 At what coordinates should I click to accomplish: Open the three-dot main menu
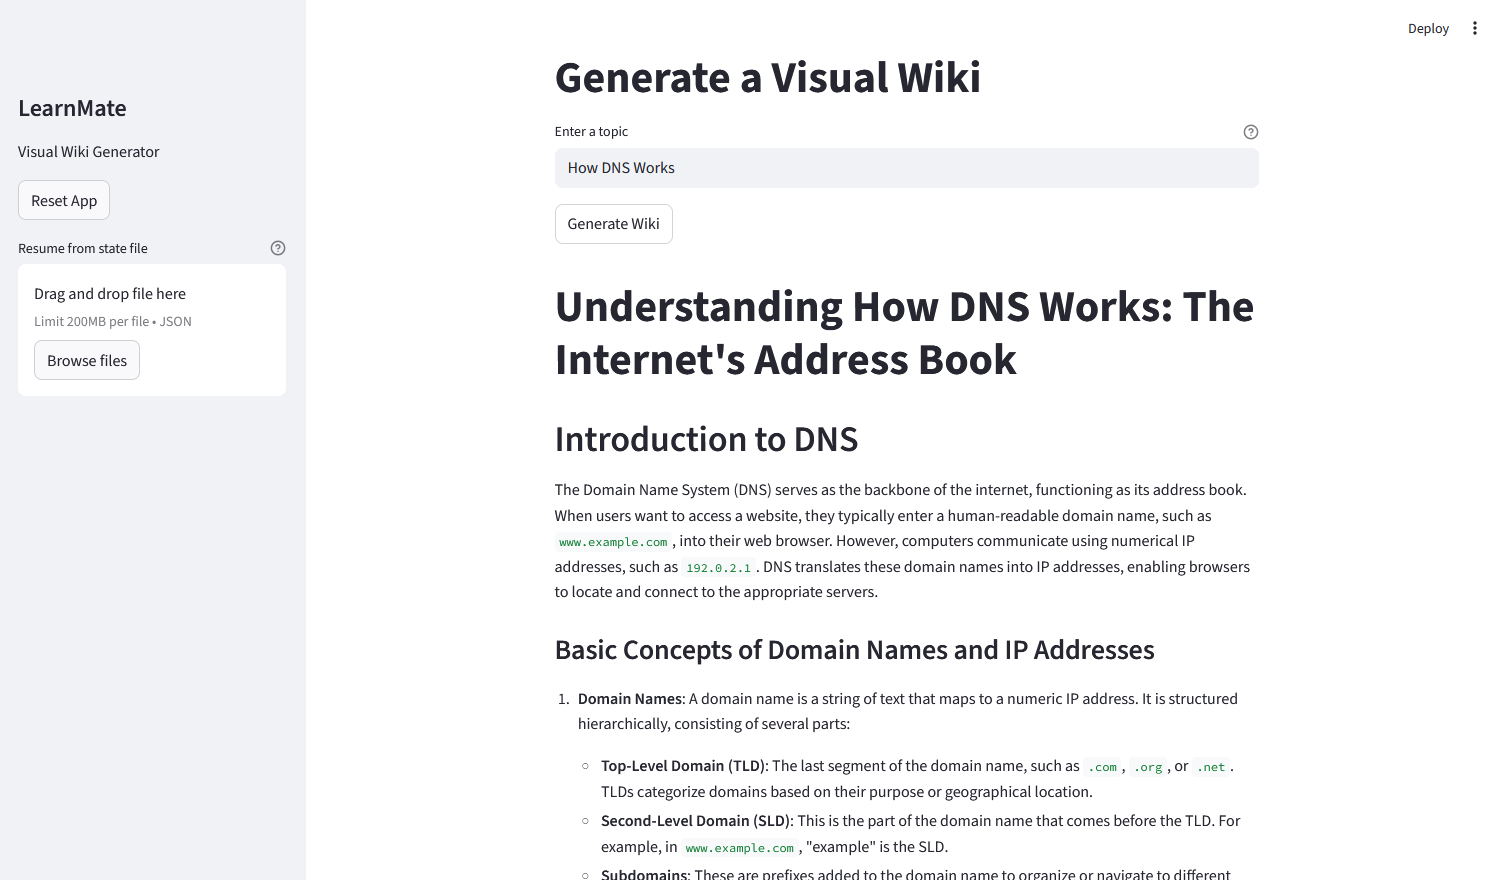point(1474,28)
